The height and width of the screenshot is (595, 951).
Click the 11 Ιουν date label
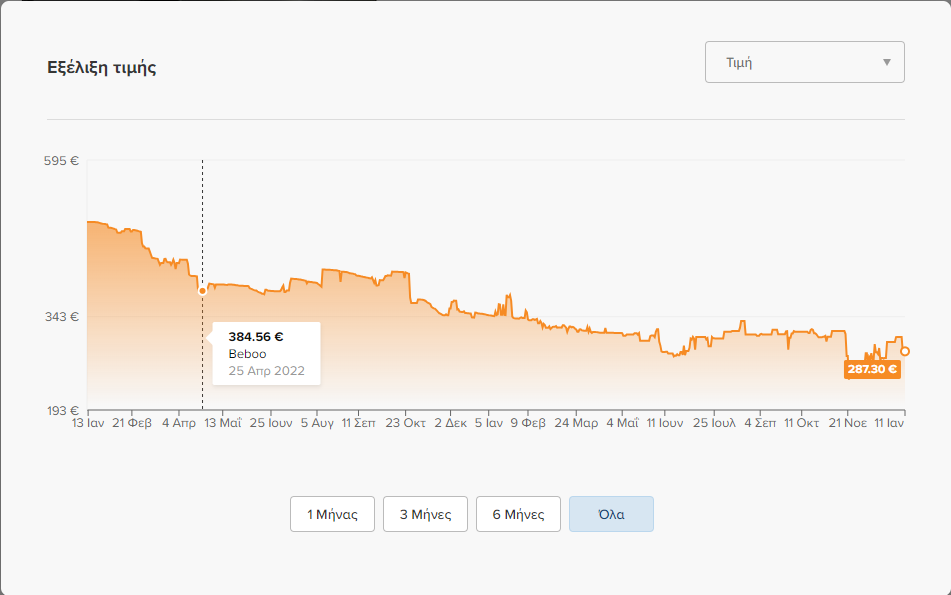[x=665, y=423]
